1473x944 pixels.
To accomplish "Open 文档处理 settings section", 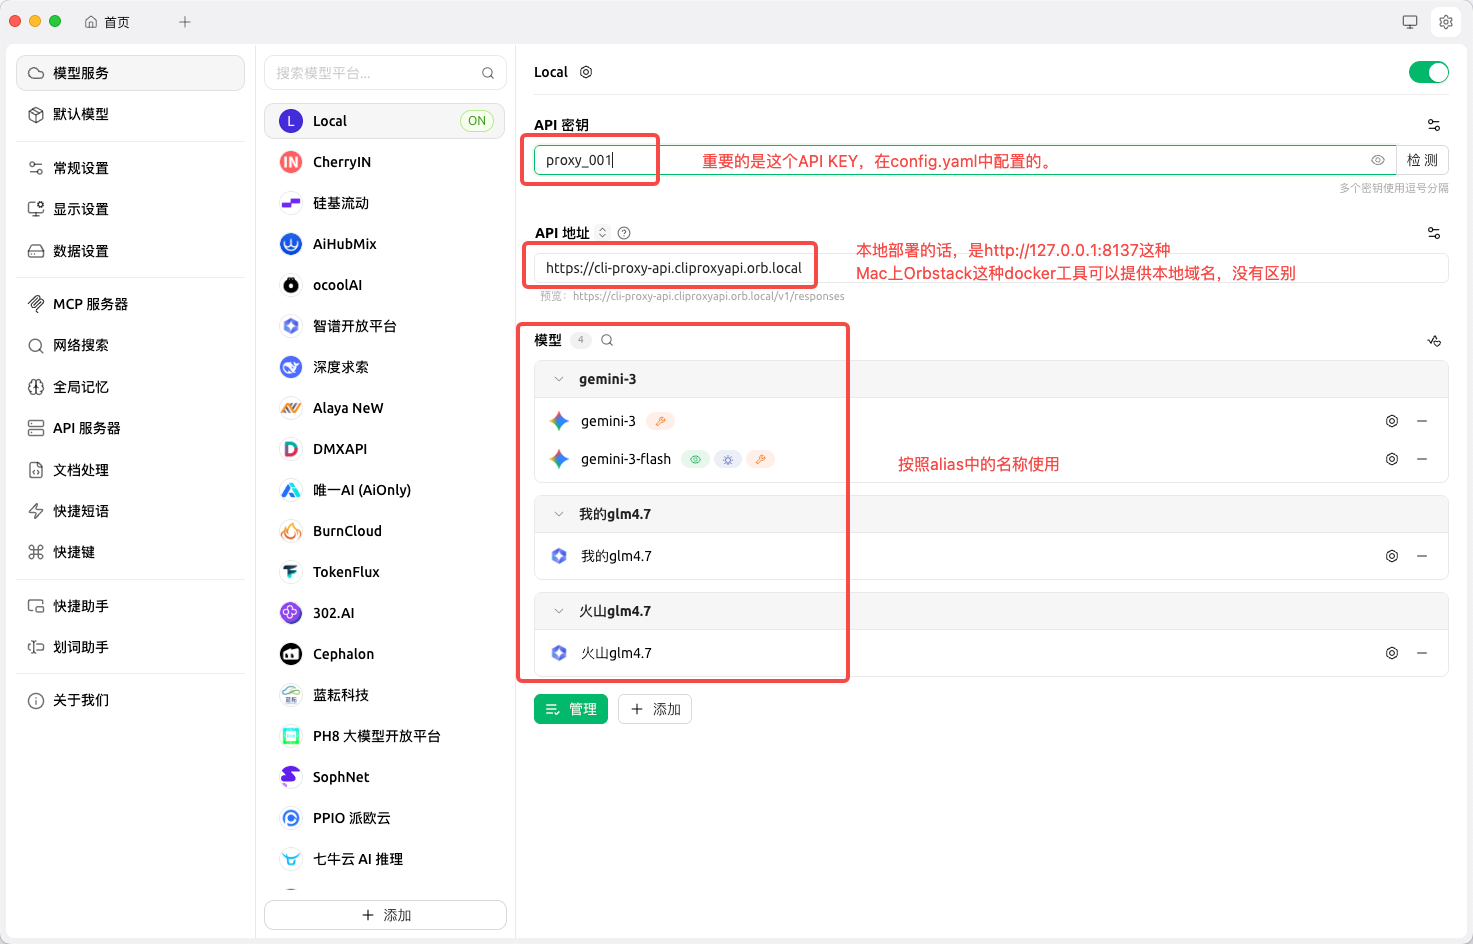I will 131,470.
